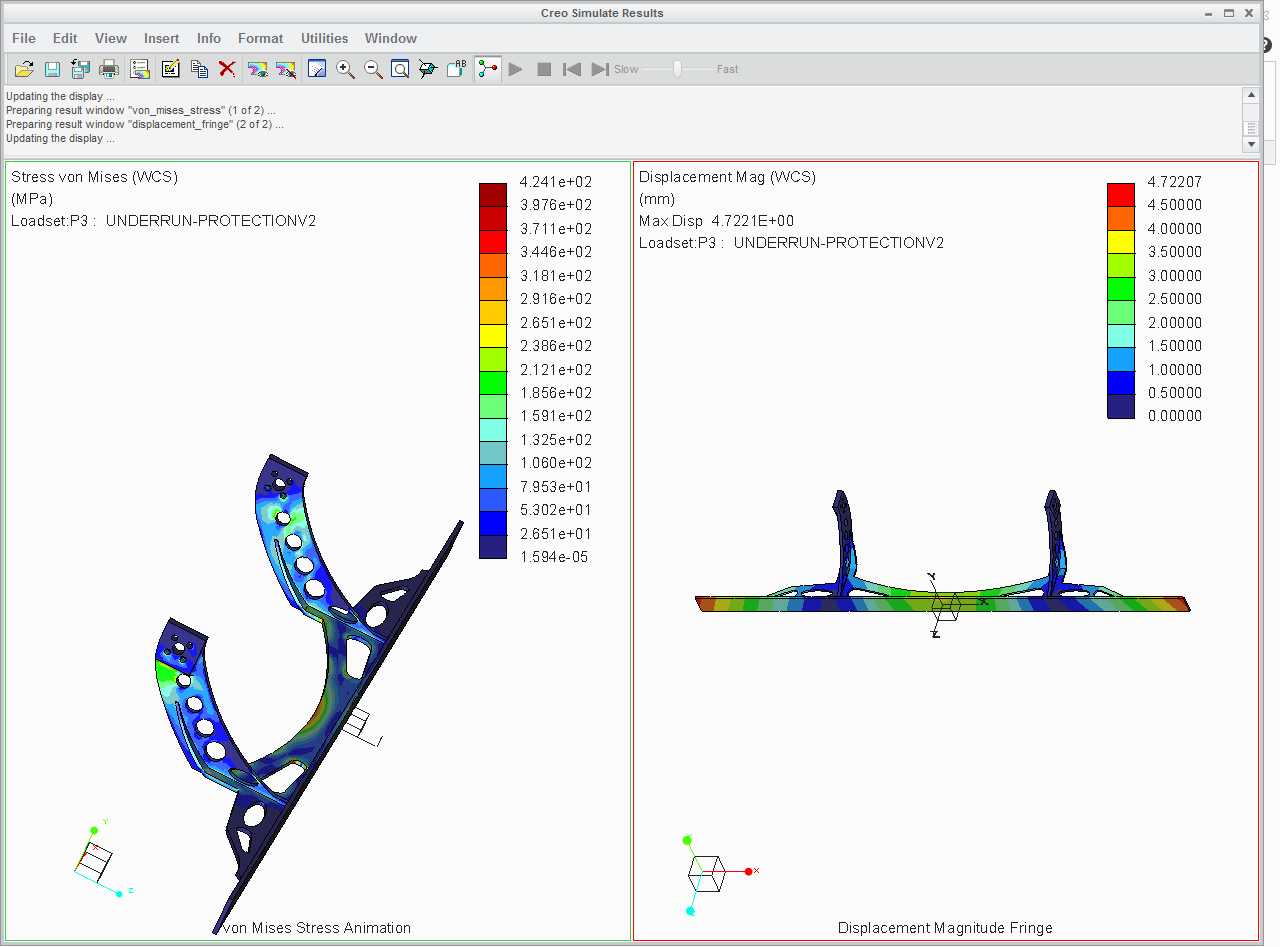Print the results window
This screenshot has width=1280, height=947.
click(x=109, y=69)
